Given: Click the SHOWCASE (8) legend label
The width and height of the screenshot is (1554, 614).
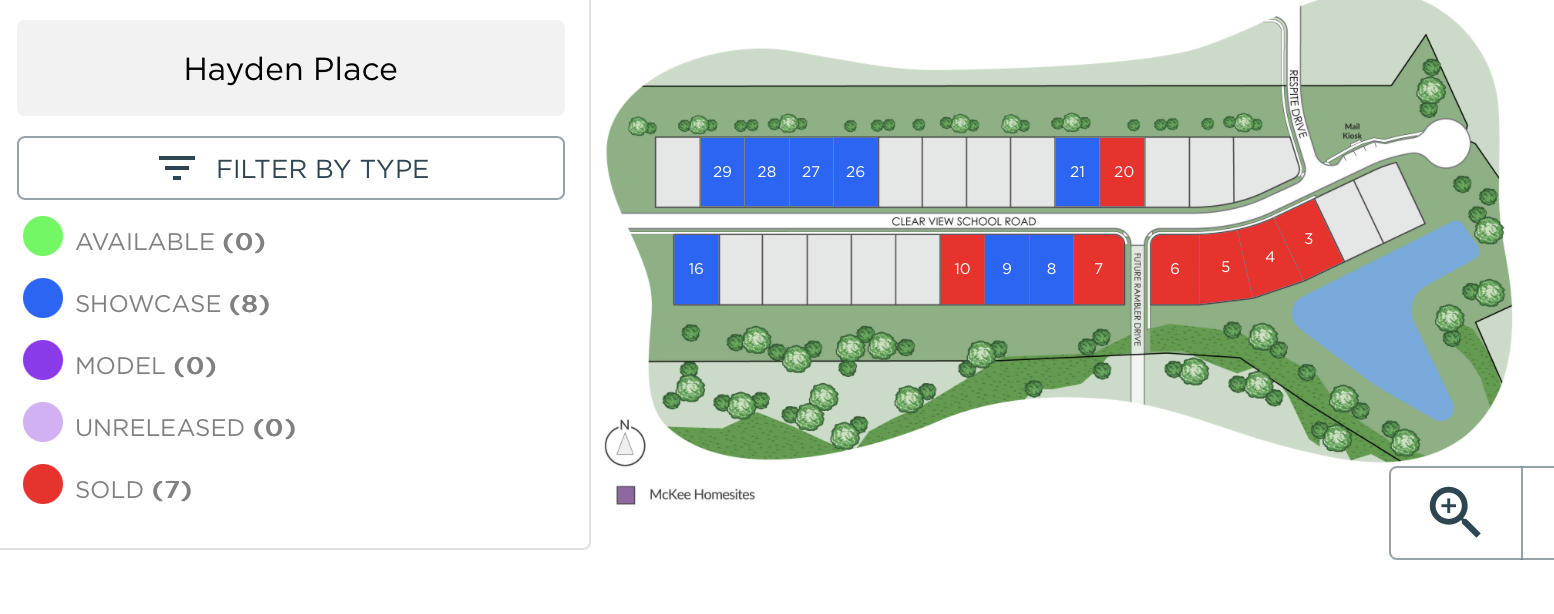Looking at the screenshot, I should [173, 304].
